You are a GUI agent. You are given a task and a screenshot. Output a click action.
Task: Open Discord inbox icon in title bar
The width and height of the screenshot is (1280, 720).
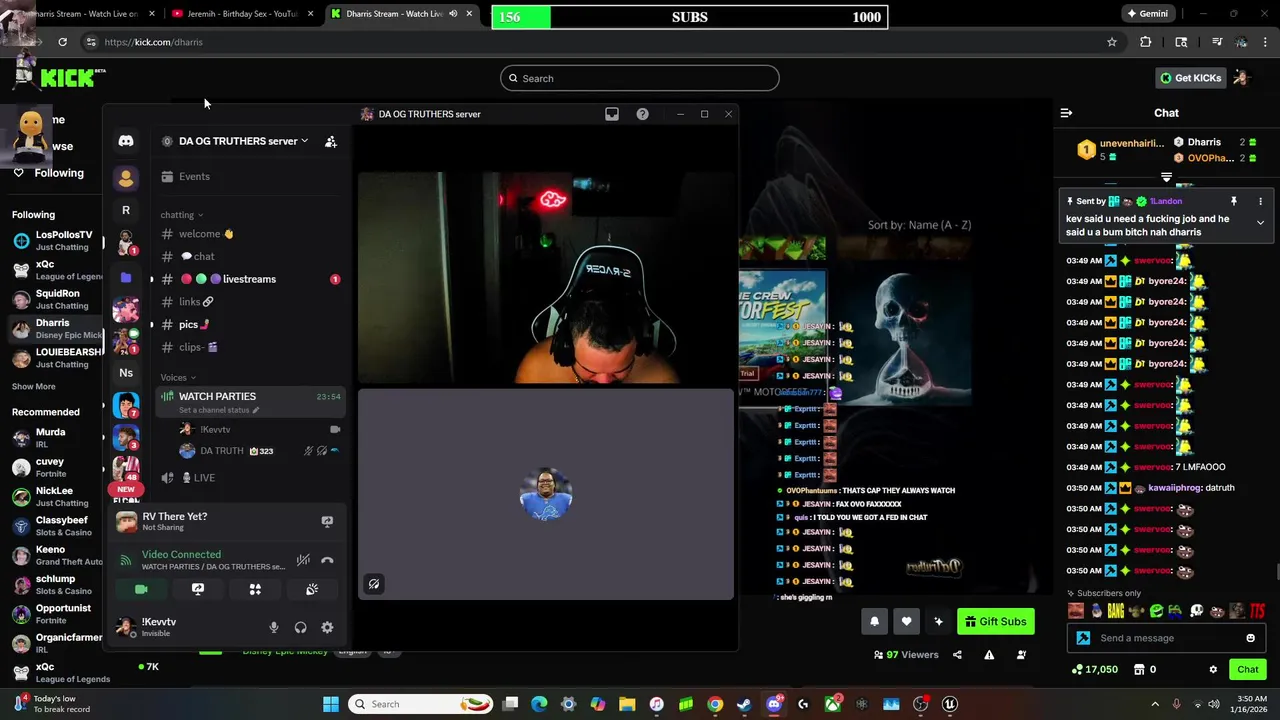point(612,114)
